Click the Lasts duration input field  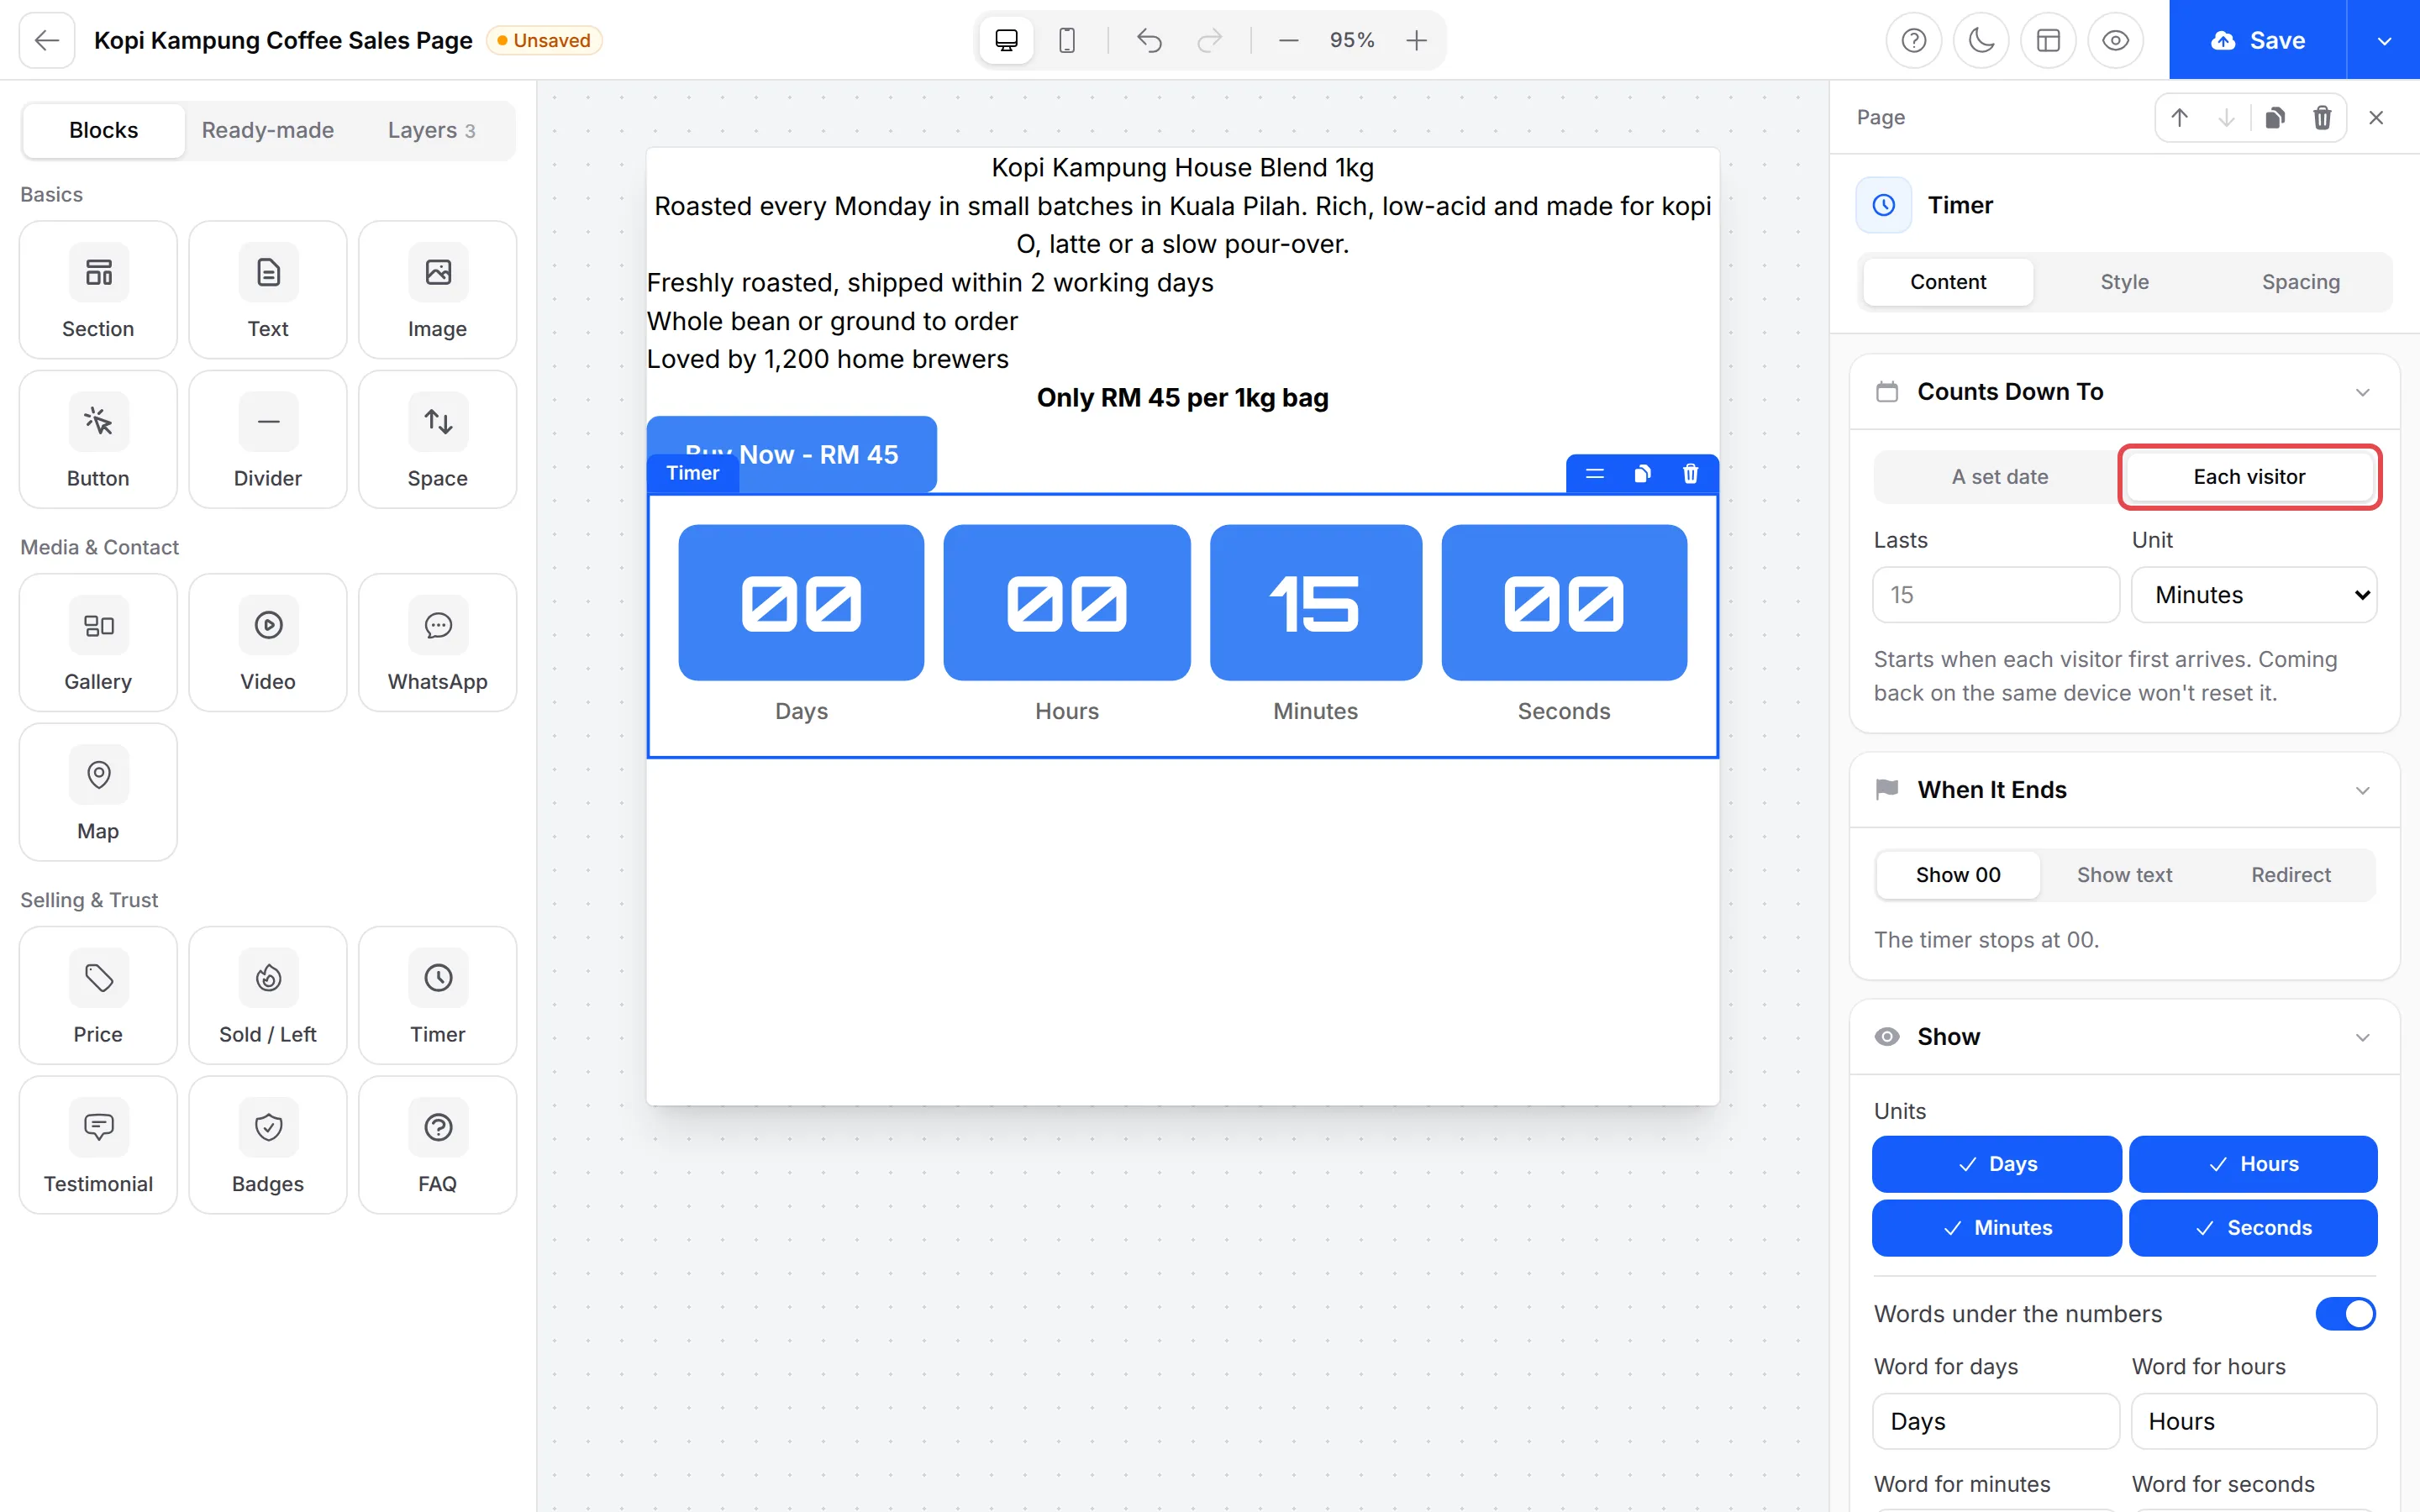pyautogui.click(x=1996, y=595)
